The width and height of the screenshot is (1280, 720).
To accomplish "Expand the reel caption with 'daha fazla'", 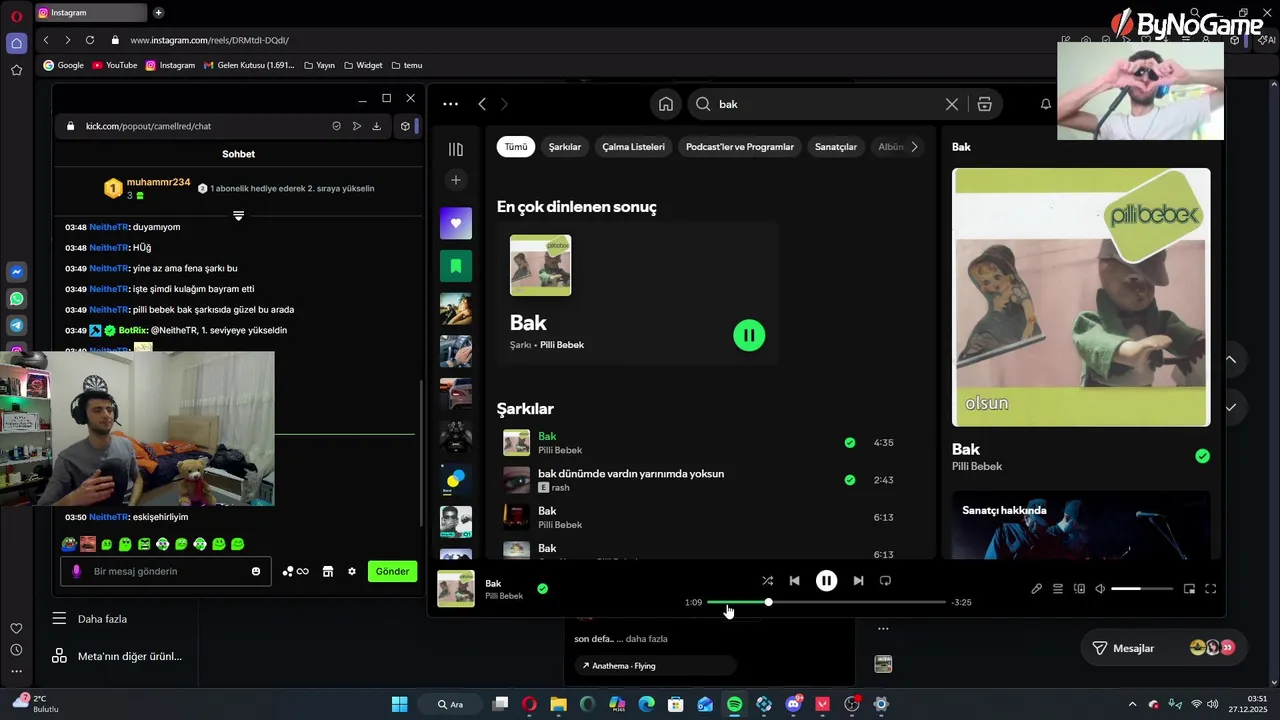I will [x=646, y=639].
